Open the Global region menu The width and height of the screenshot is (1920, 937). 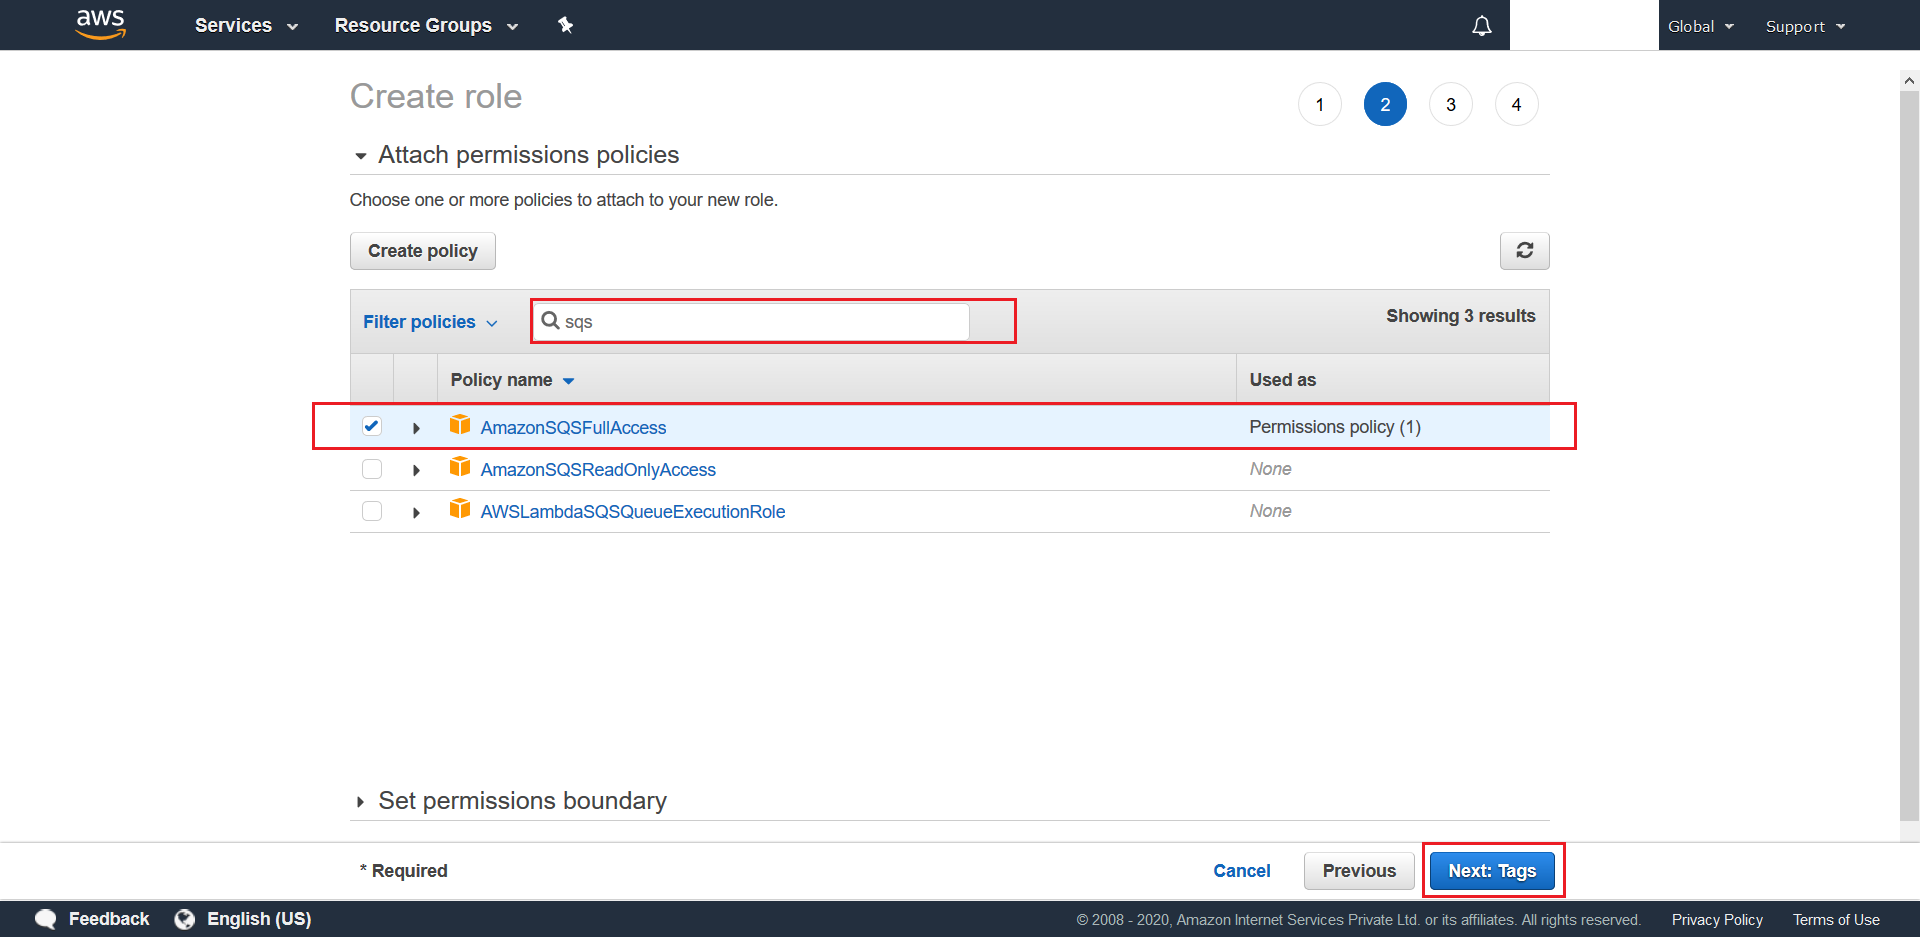[1701, 26]
